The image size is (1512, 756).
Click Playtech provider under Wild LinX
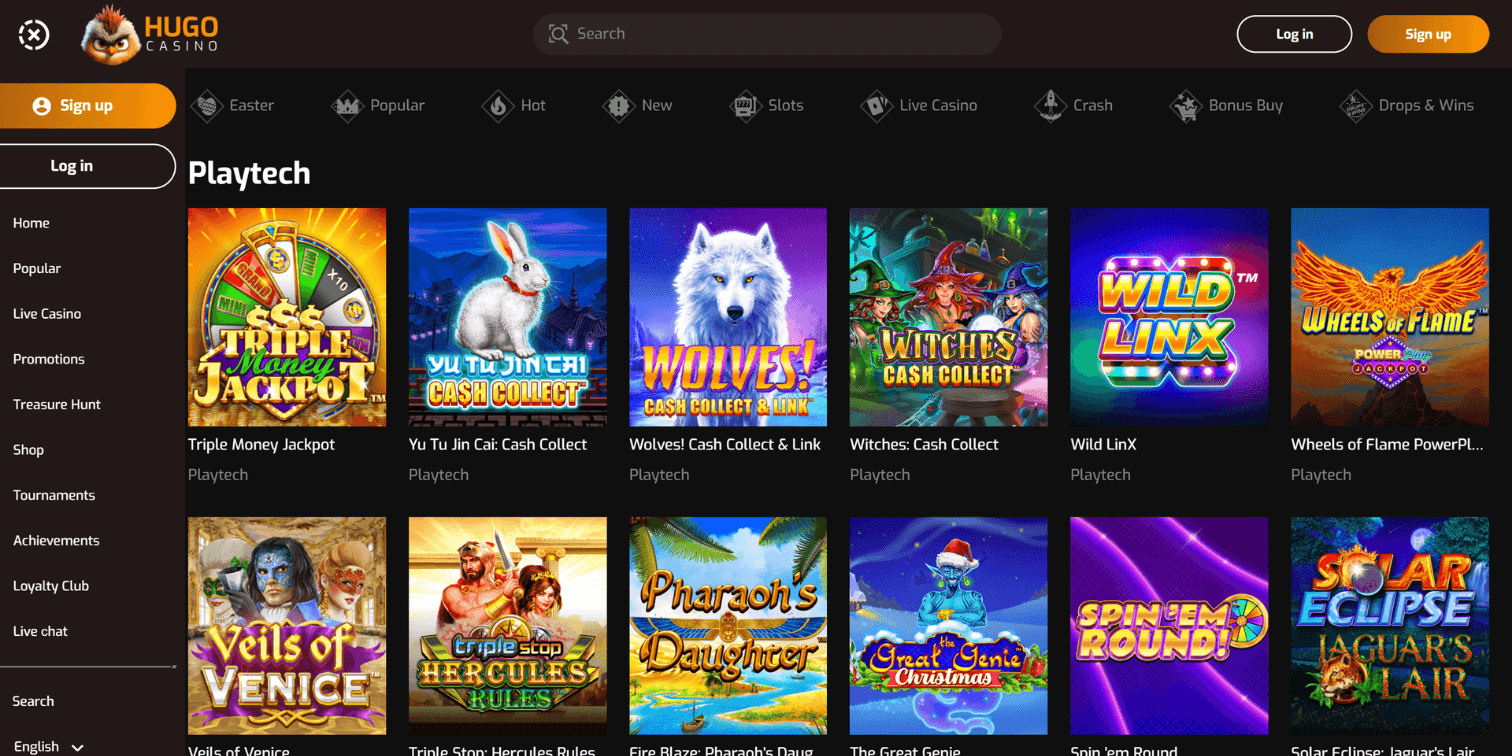pyautogui.click(x=1100, y=475)
